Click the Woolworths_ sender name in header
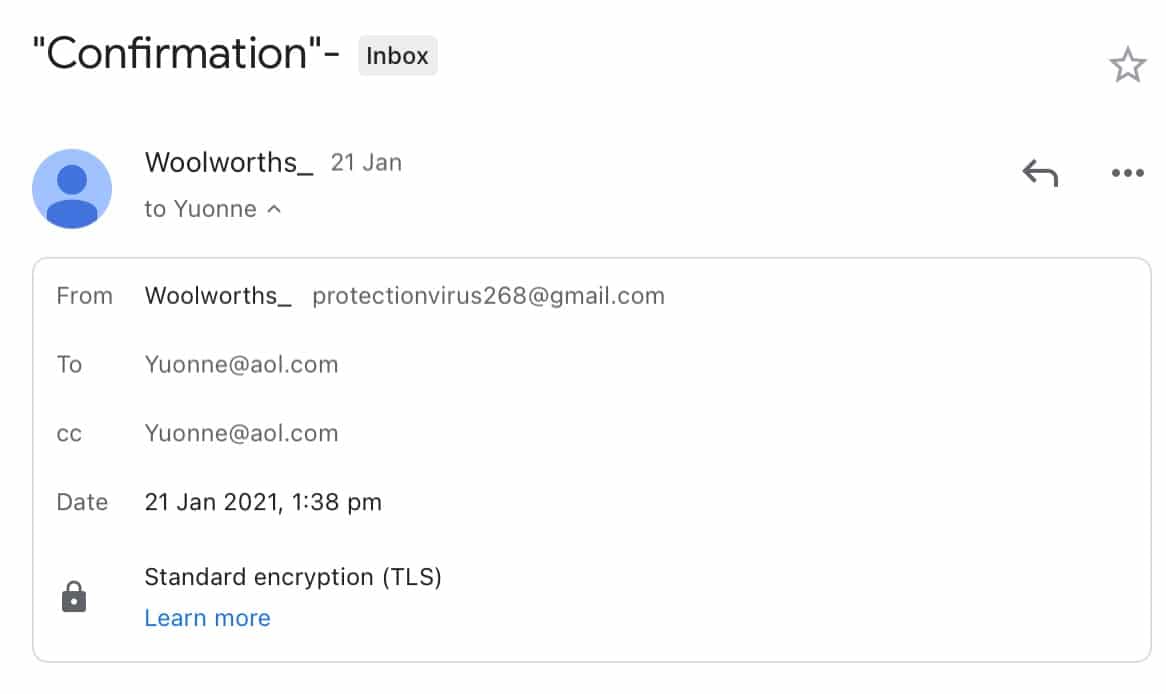Viewport: 1166px width, 694px height. pyautogui.click(x=229, y=162)
